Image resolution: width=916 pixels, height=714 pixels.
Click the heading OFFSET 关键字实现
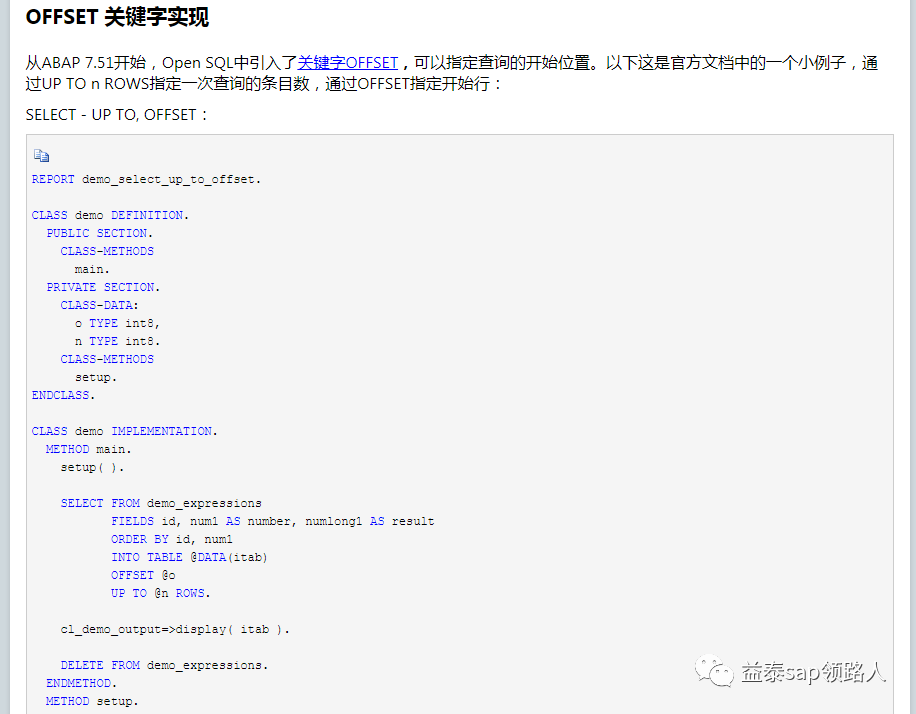pyautogui.click(x=117, y=17)
